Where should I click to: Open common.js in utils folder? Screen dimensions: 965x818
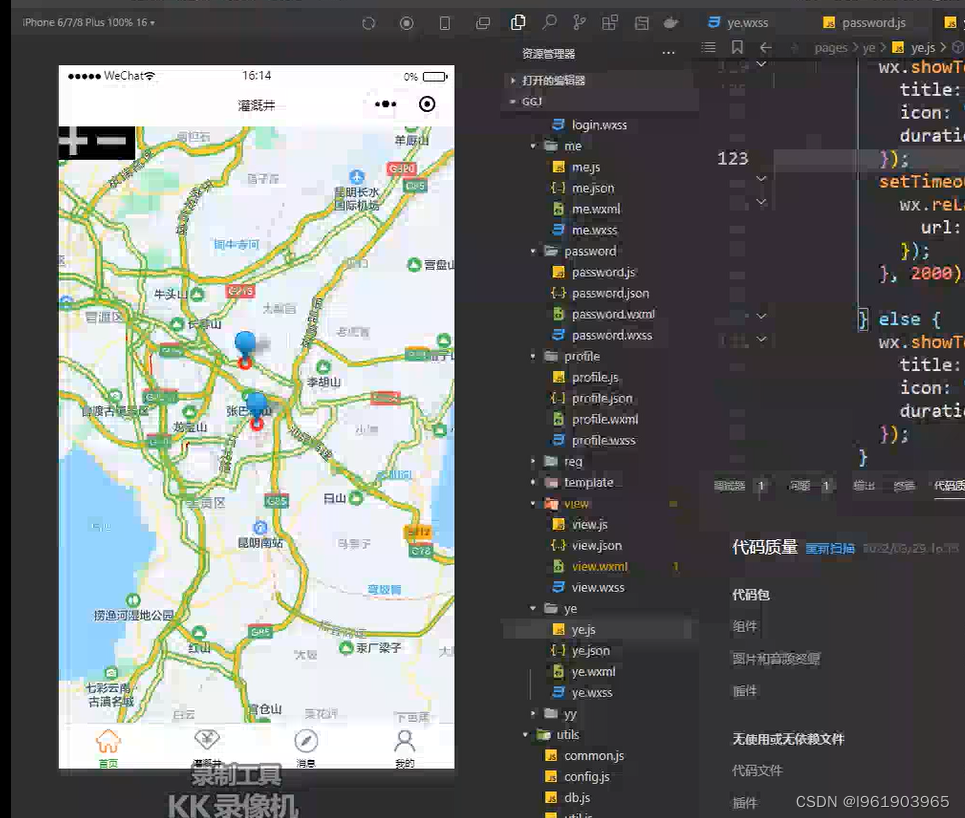(594, 756)
